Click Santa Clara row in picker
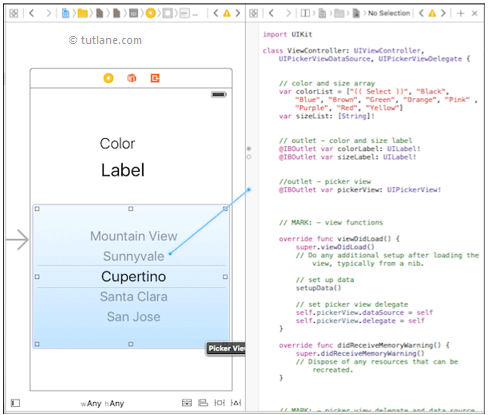The image size is (488, 415). (134, 297)
